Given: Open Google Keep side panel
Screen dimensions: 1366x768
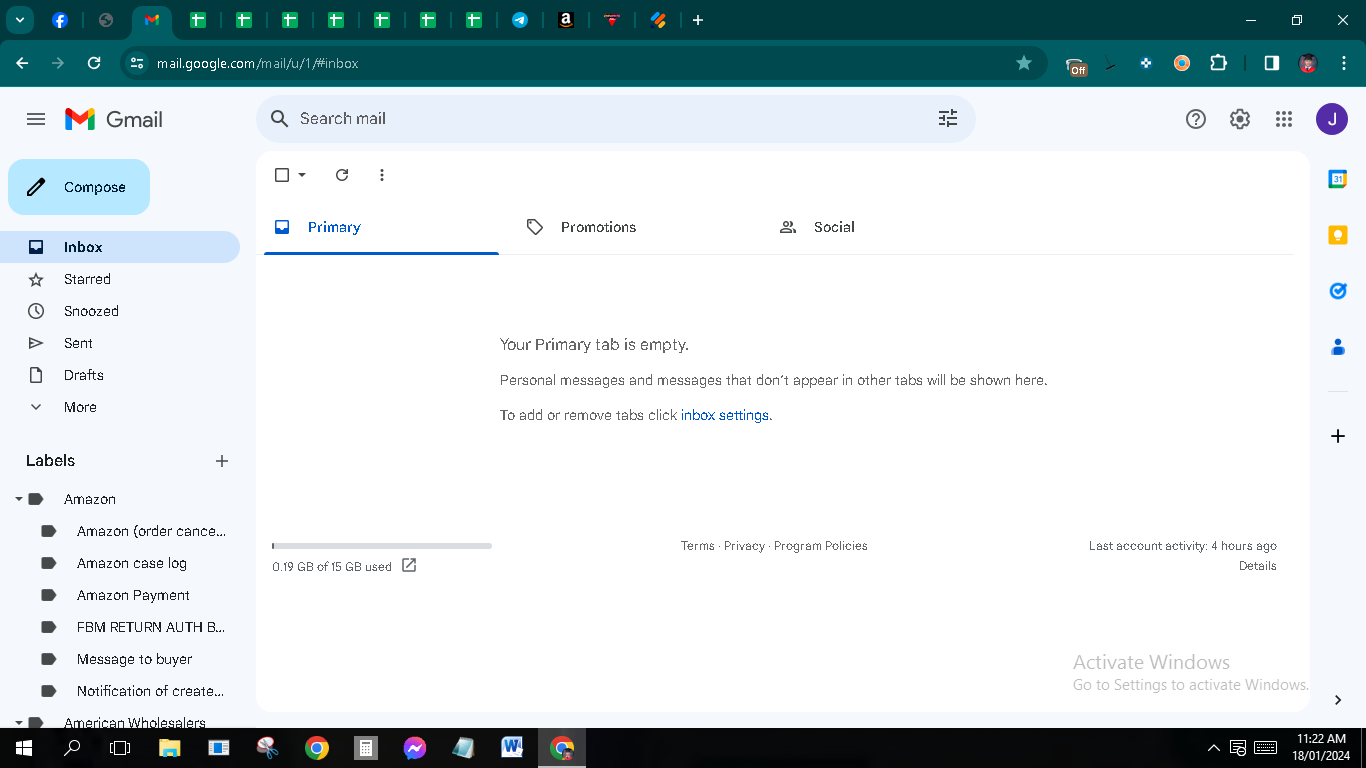Looking at the screenshot, I should point(1338,235).
